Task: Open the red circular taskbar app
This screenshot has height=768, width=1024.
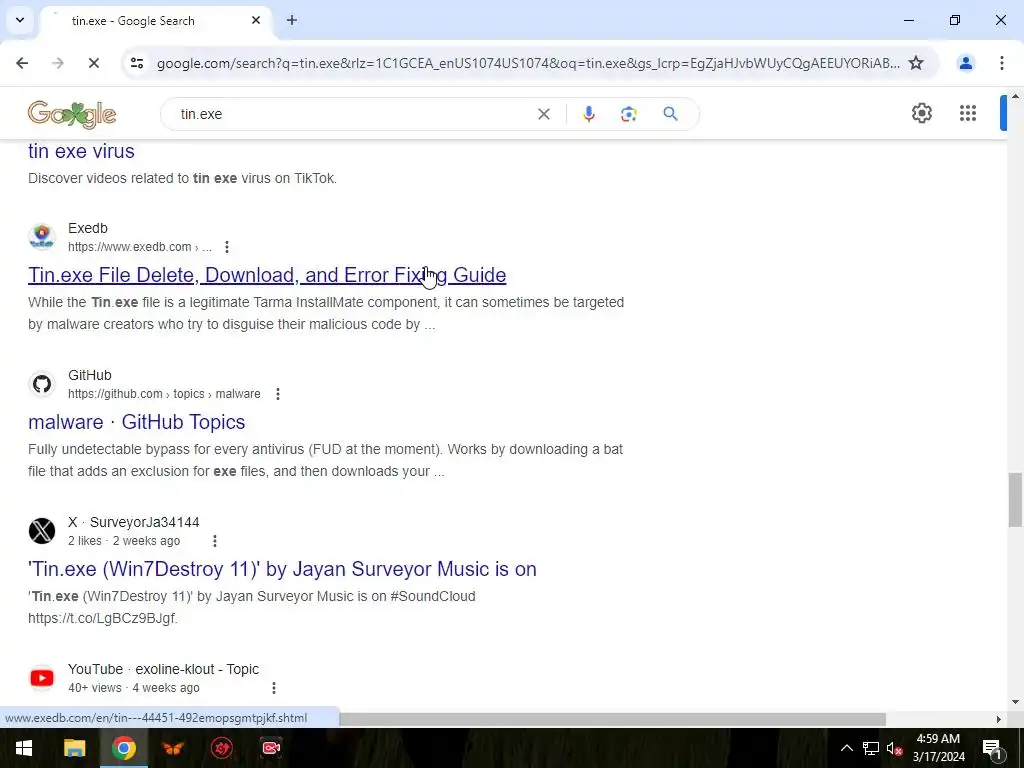Action: (222, 748)
